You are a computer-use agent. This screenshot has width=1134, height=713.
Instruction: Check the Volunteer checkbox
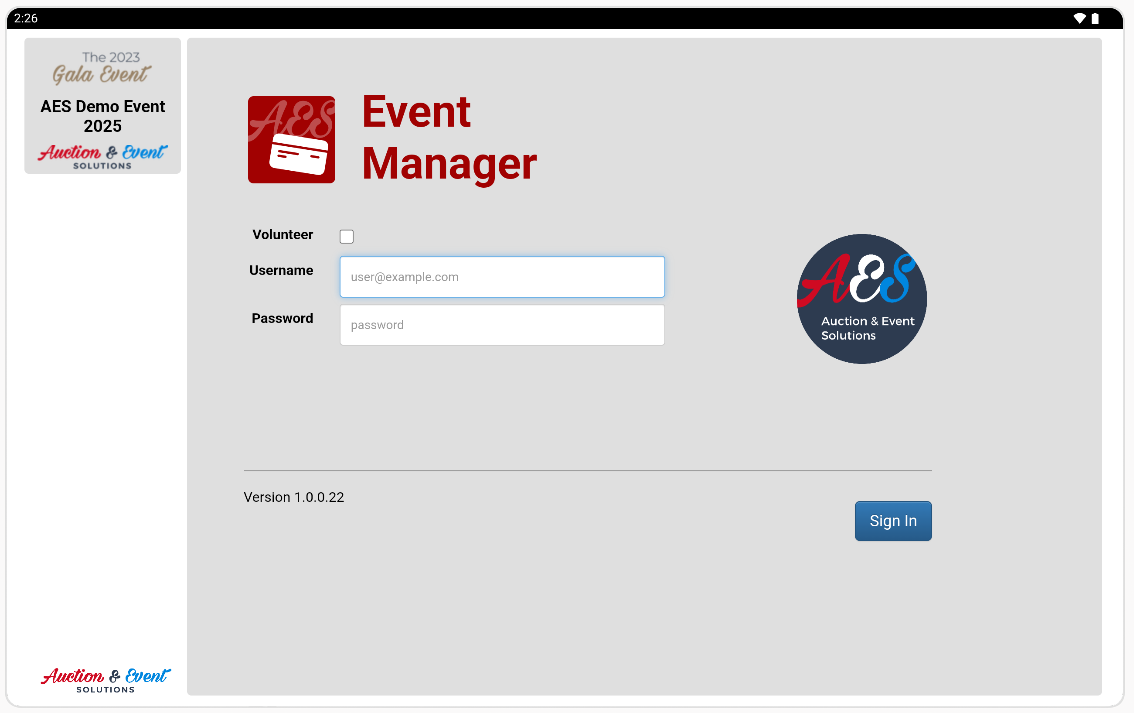click(x=347, y=236)
